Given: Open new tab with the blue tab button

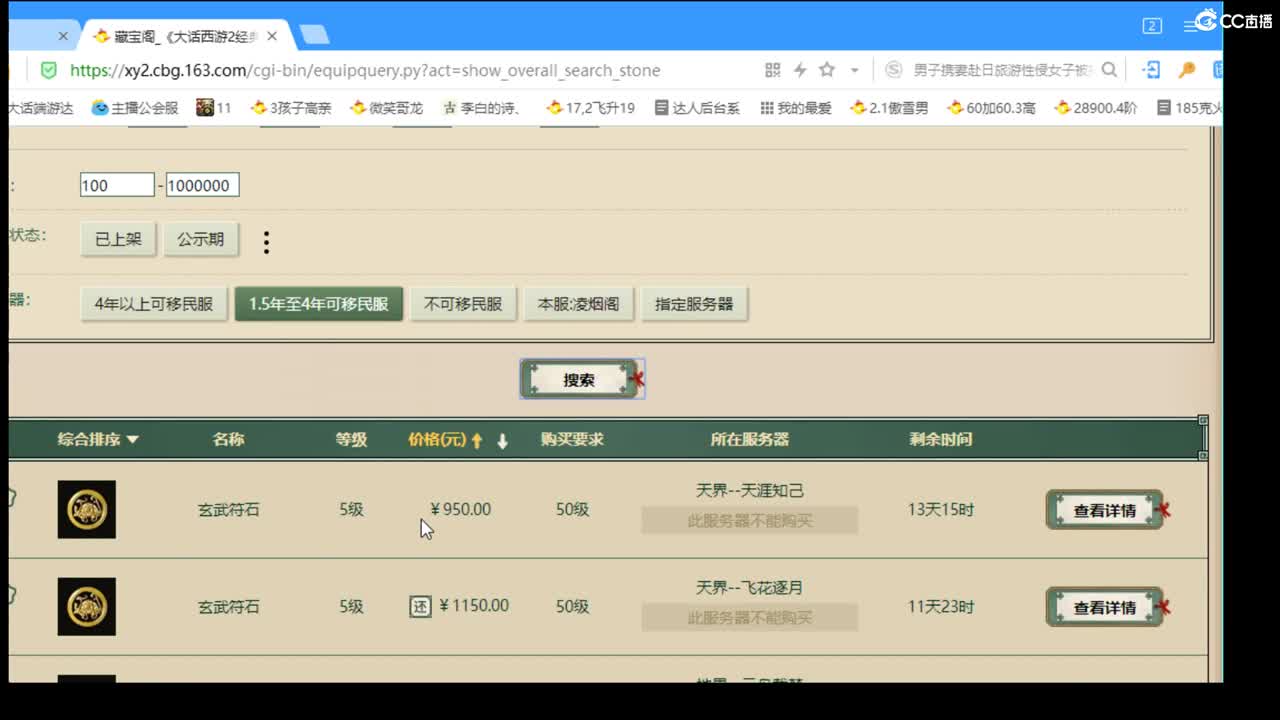Looking at the screenshot, I should [x=314, y=35].
